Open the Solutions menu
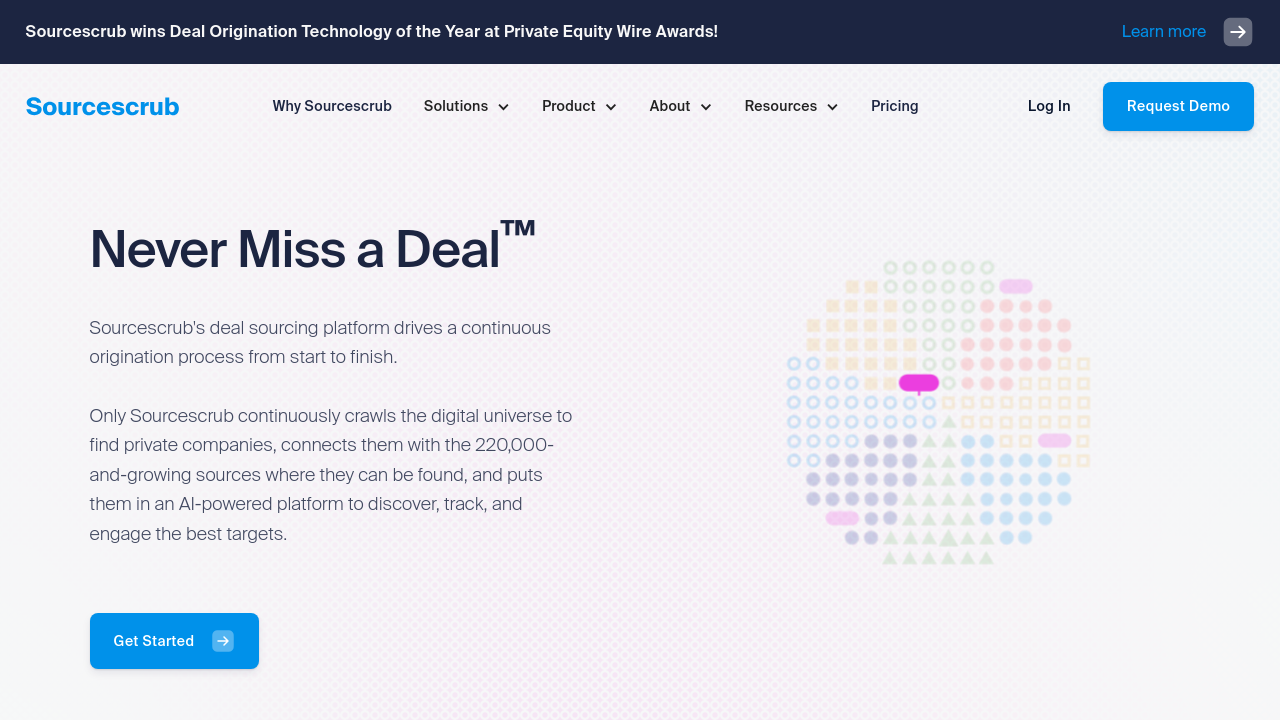 456,106
